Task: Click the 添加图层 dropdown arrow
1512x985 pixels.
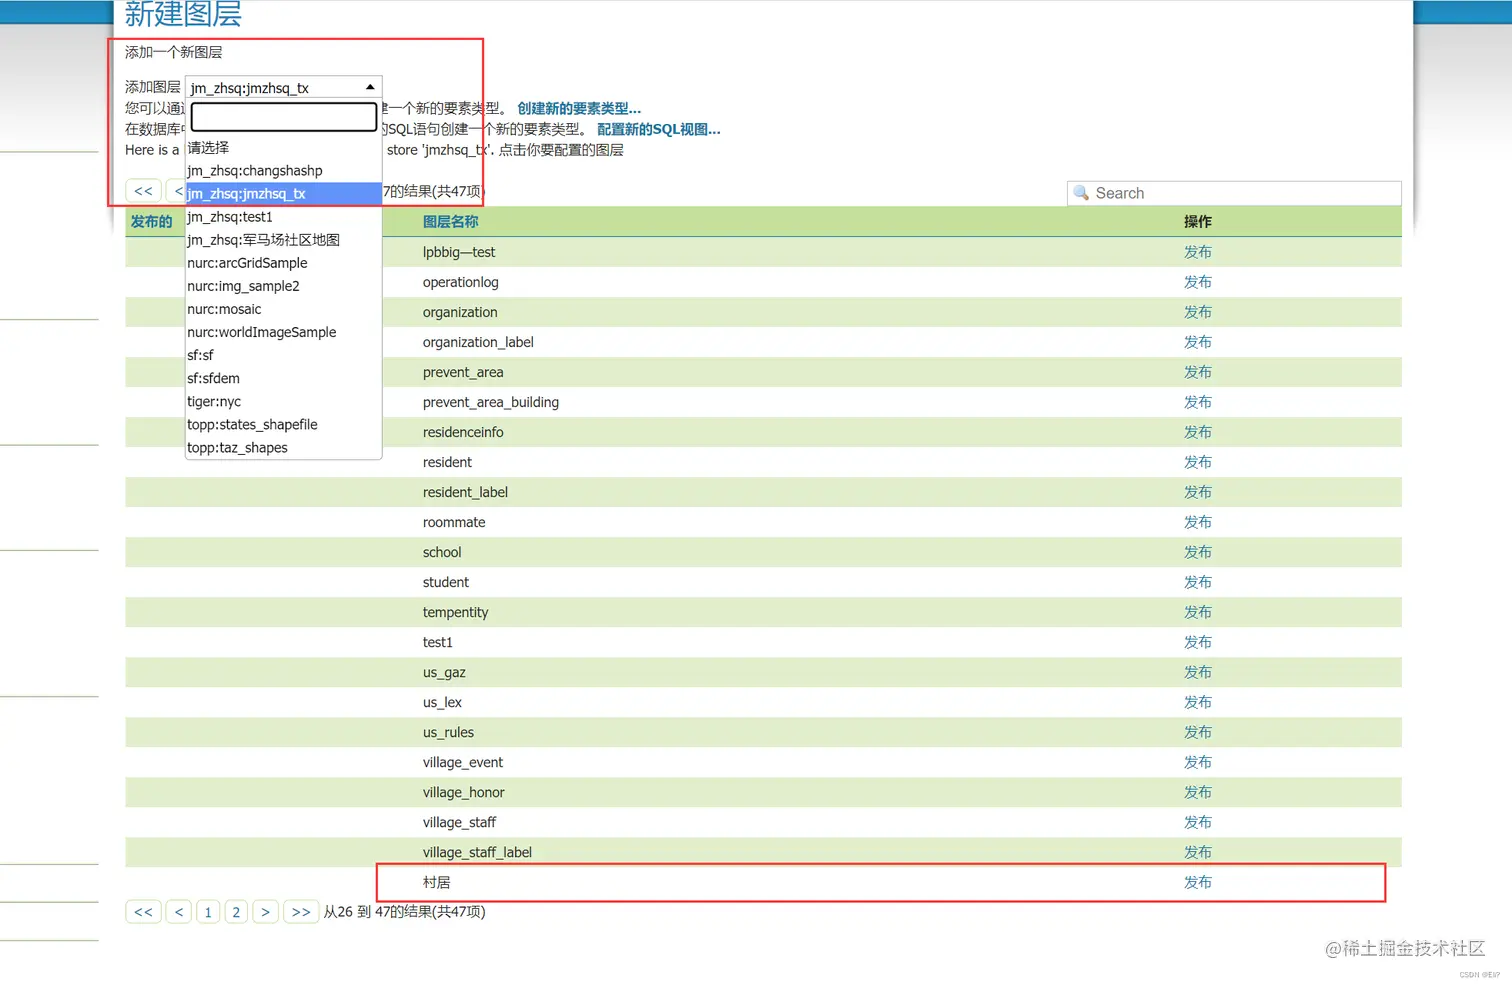Action: pos(369,86)
